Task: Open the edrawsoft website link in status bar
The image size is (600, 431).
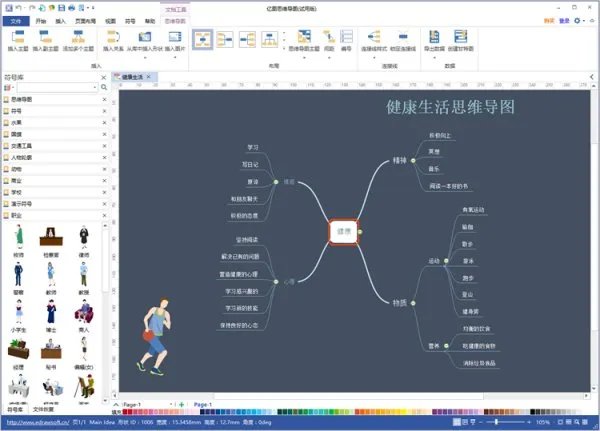Action: pos(38,422)
